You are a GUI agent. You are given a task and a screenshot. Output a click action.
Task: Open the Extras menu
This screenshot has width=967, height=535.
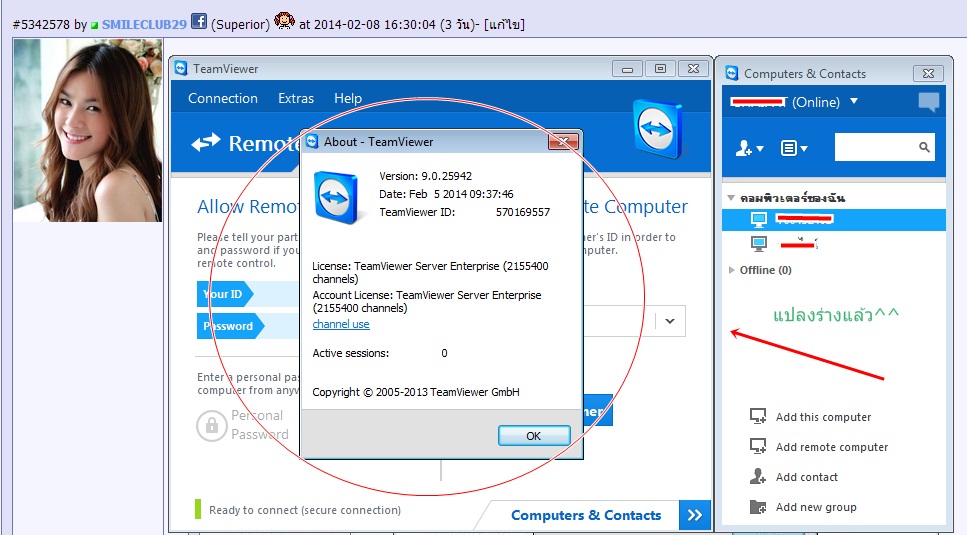click(x=295, y=99)
